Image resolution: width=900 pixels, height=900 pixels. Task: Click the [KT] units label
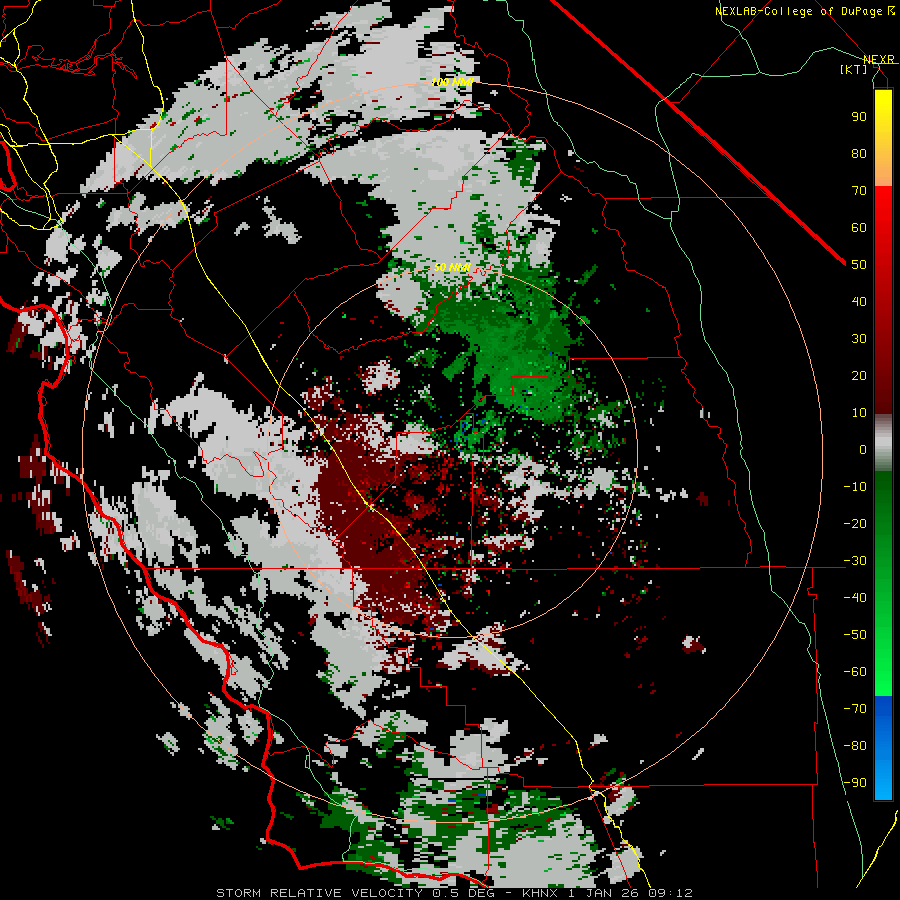click(854, 69)
